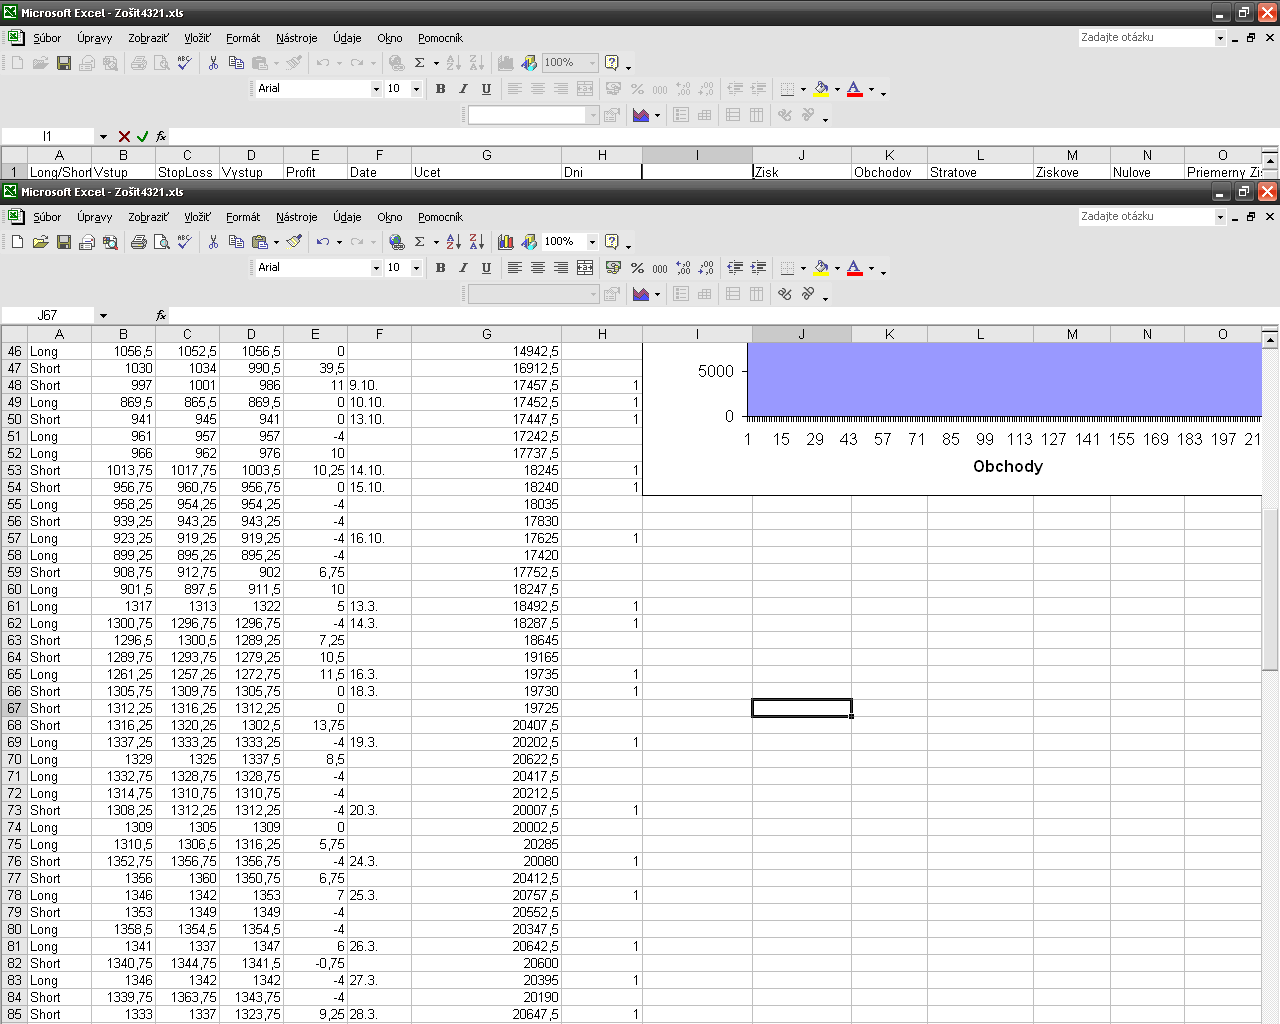Open Formát menu in active Excel window
Image resolution: width=1280 pixels, height=1024 pixels.
click(x=243, y=217)
